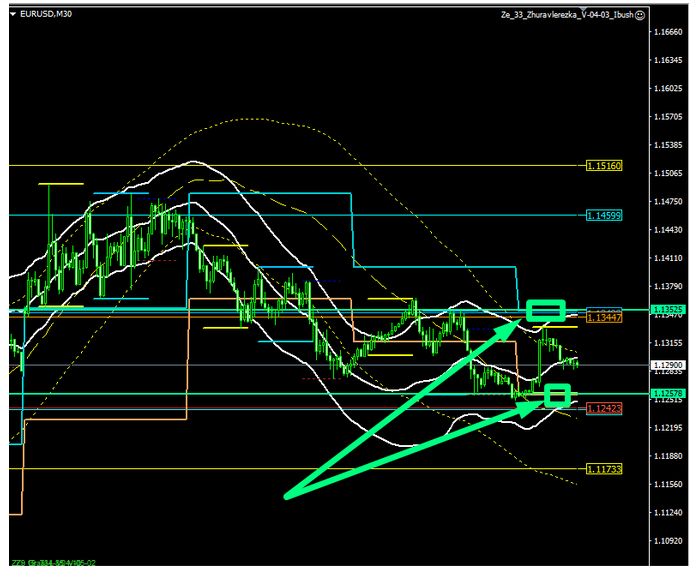Click the smiley face expert advisor icon
The height and width of the screenshot is (574, 690).
click(641, 15)
